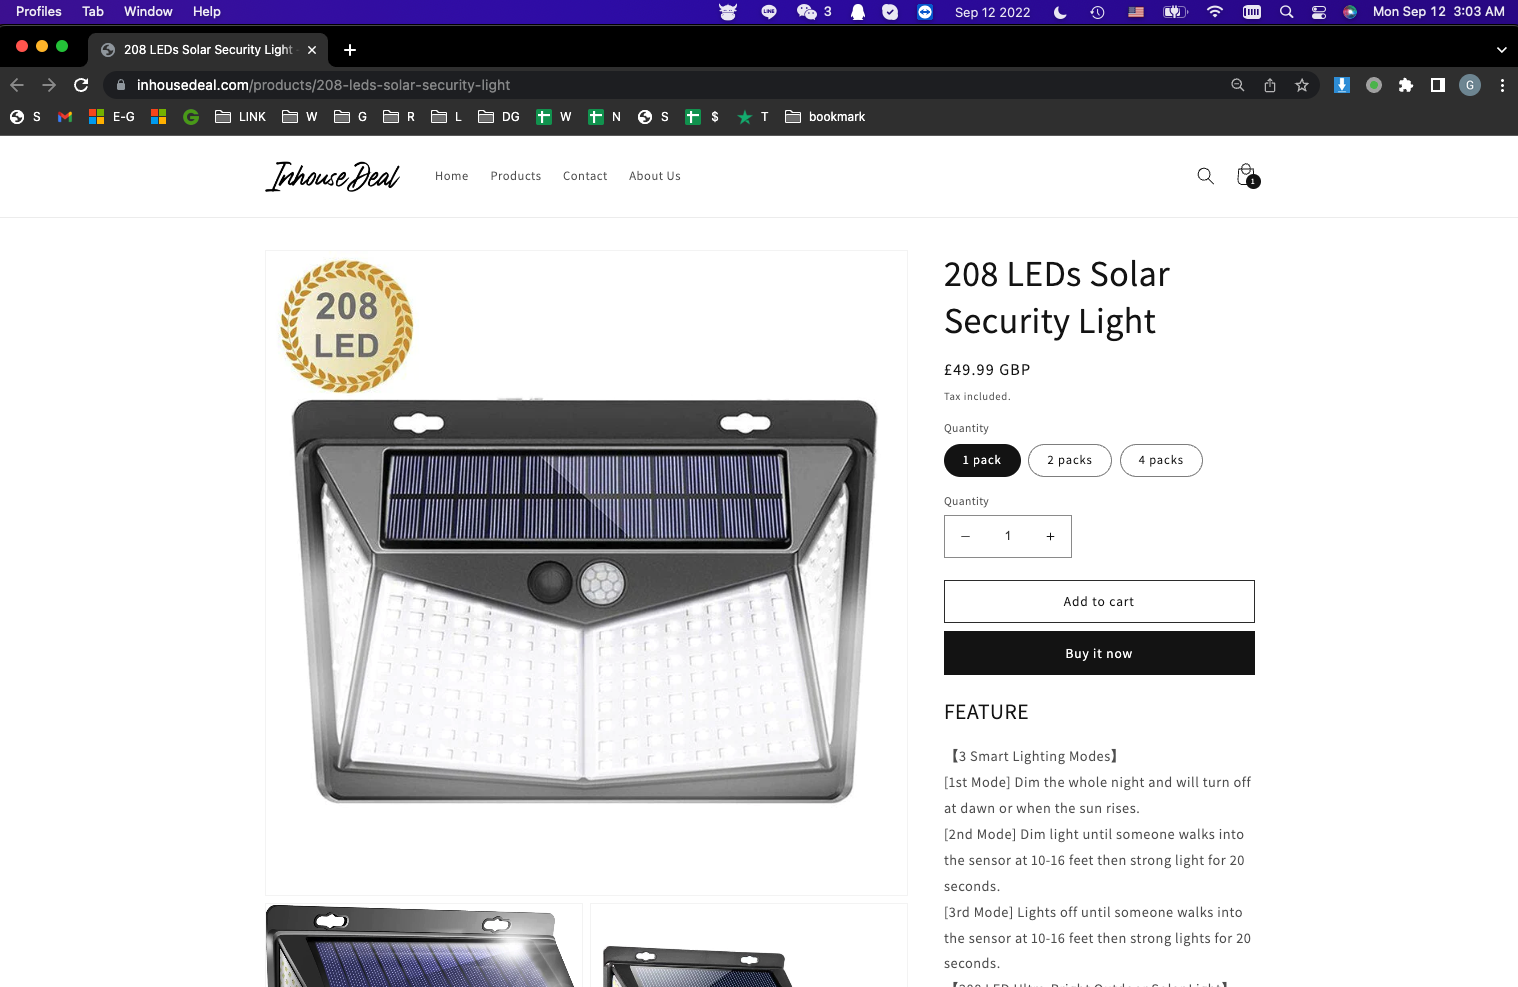Increase quantity with the plus button
Screen dimensions: 1518x987
tap(1050, 537)
